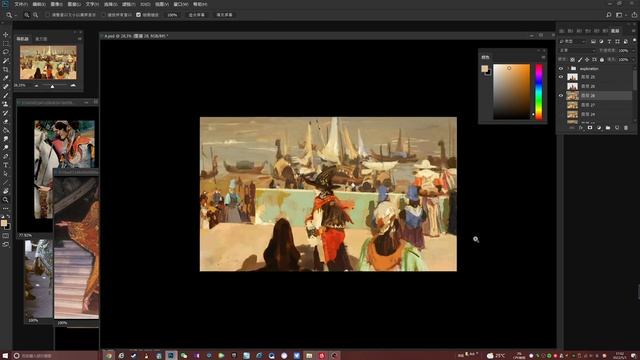Screen dimensions: 640x360
Task: Open layer filter kind dropdown
Action: [x=573, y=41]
